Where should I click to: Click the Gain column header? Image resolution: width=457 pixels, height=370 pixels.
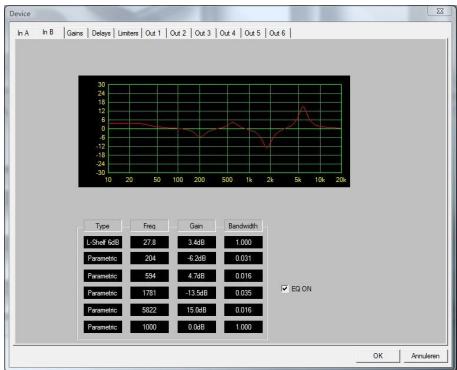[x=196, y=226]
